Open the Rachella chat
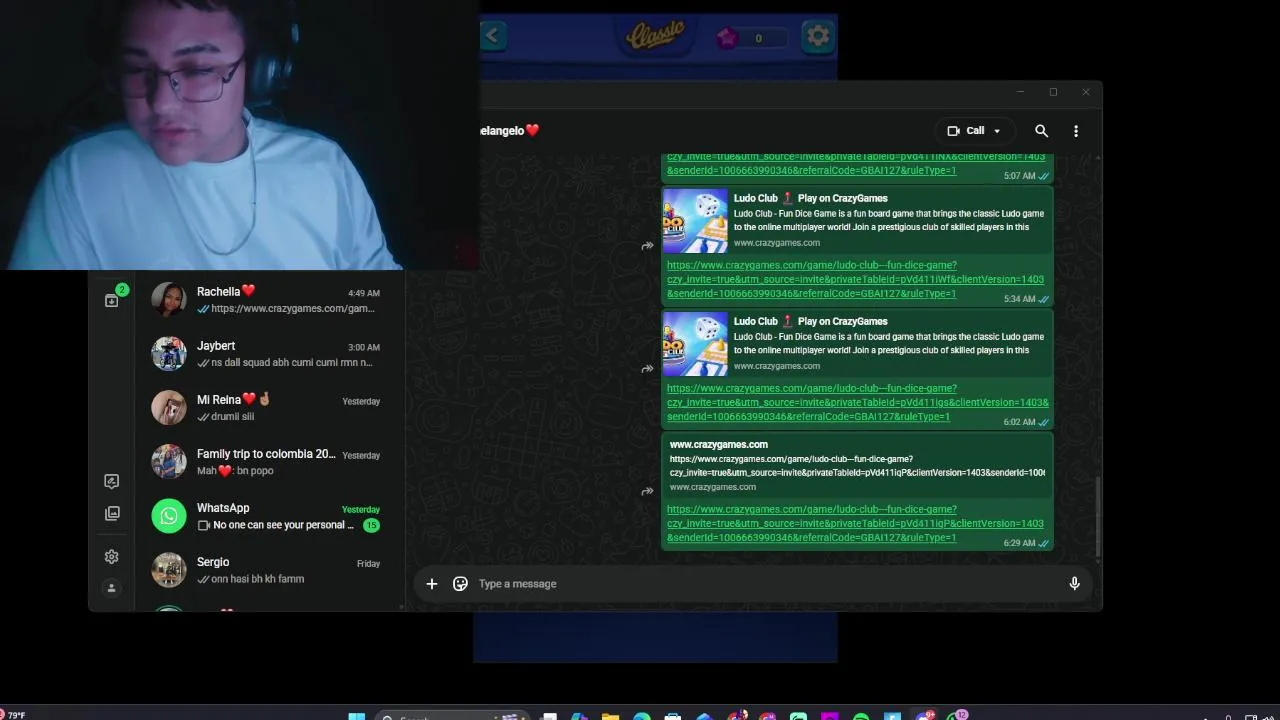This screenshot has height=720, width=1280. (x=270, y=299)
